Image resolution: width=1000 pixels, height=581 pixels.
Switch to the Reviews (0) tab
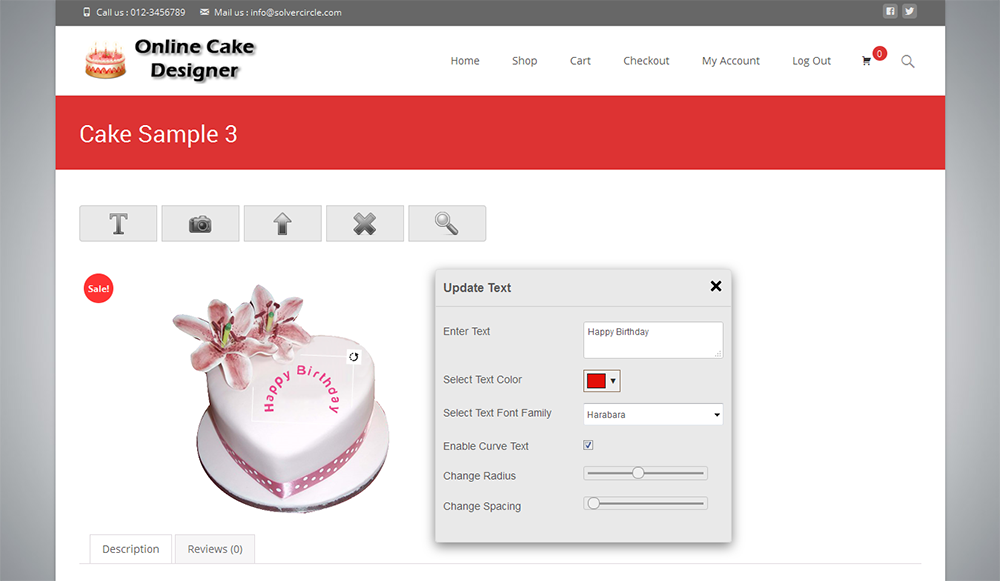pos(215,548)
